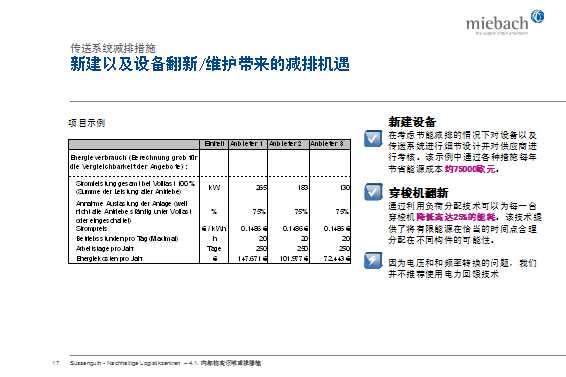Click the highlighted 约75000欧元 text
The image size is (566, 377).
click(x=471, y=169)
